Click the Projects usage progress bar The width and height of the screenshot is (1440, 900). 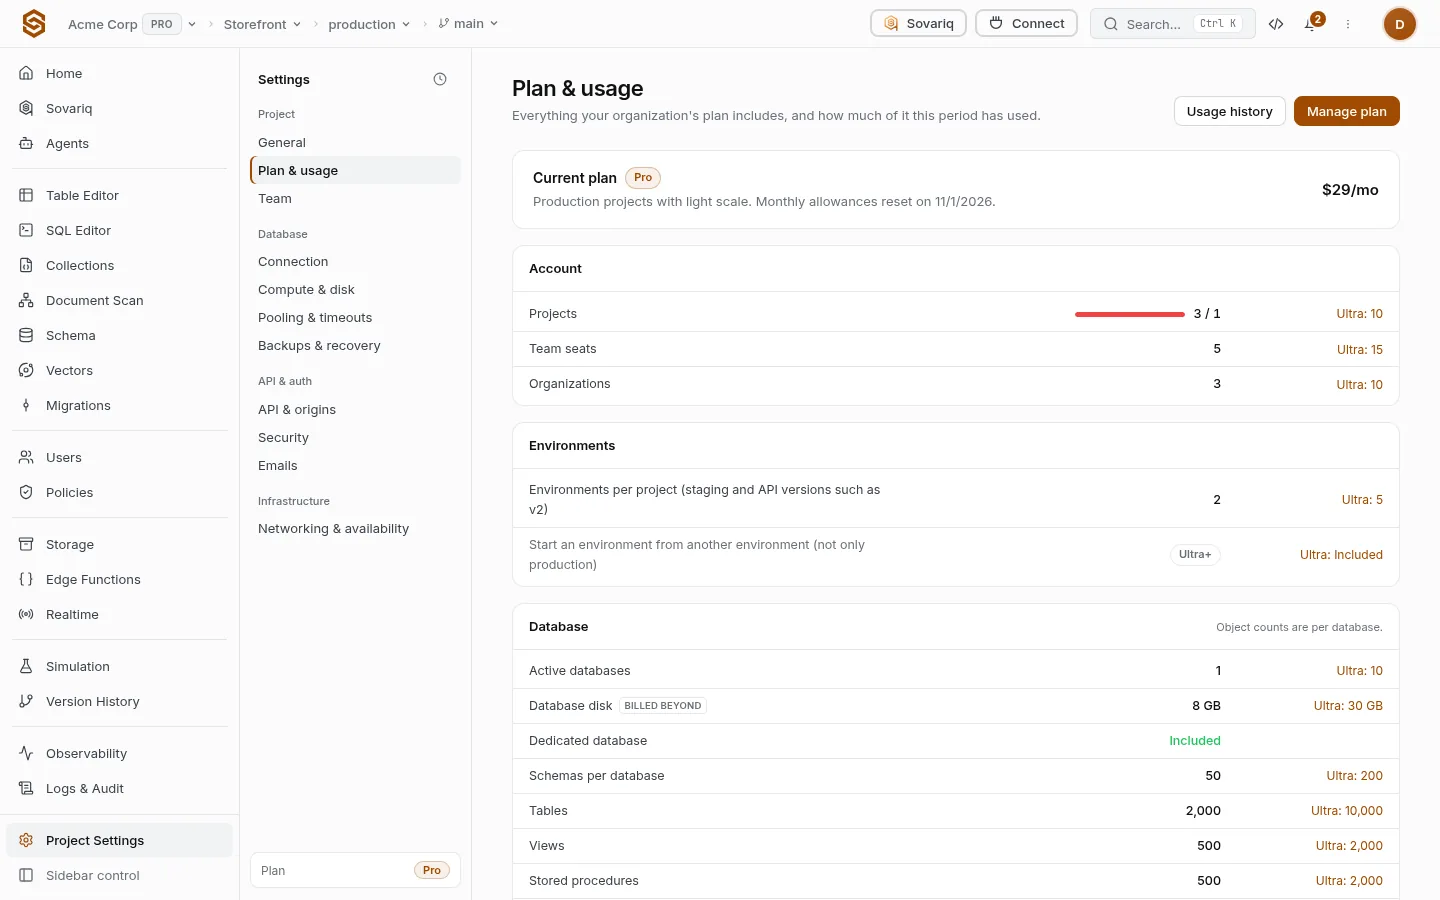[1130, 314]
